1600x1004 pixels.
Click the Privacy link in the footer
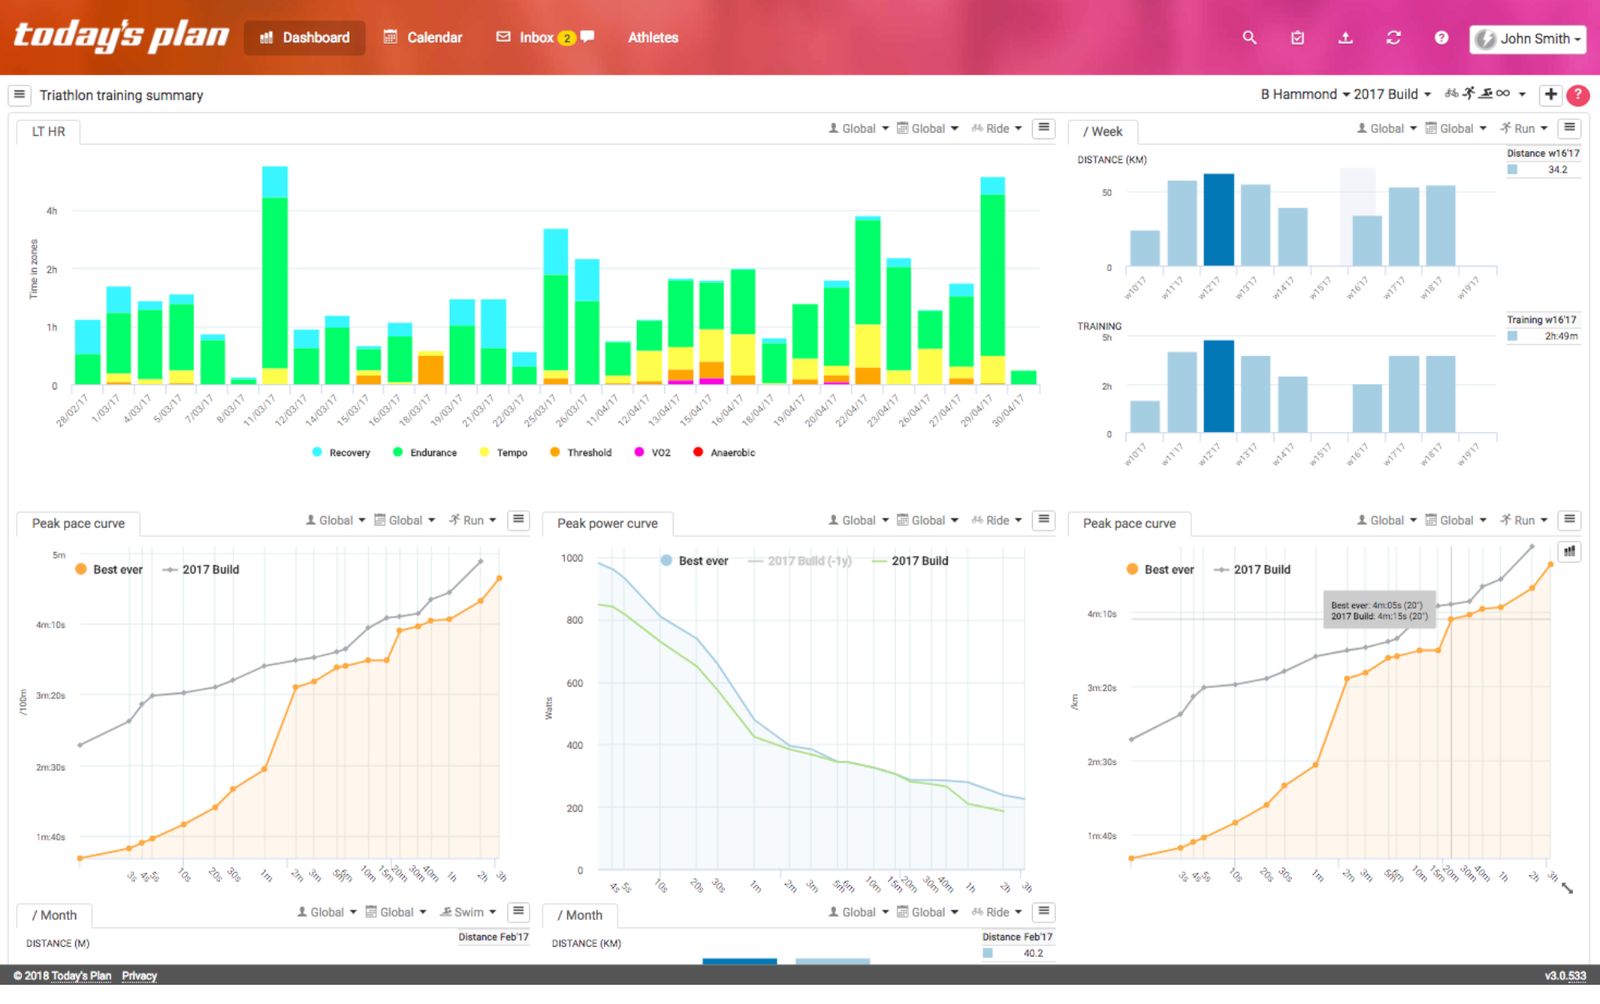(x=139, y=975)
